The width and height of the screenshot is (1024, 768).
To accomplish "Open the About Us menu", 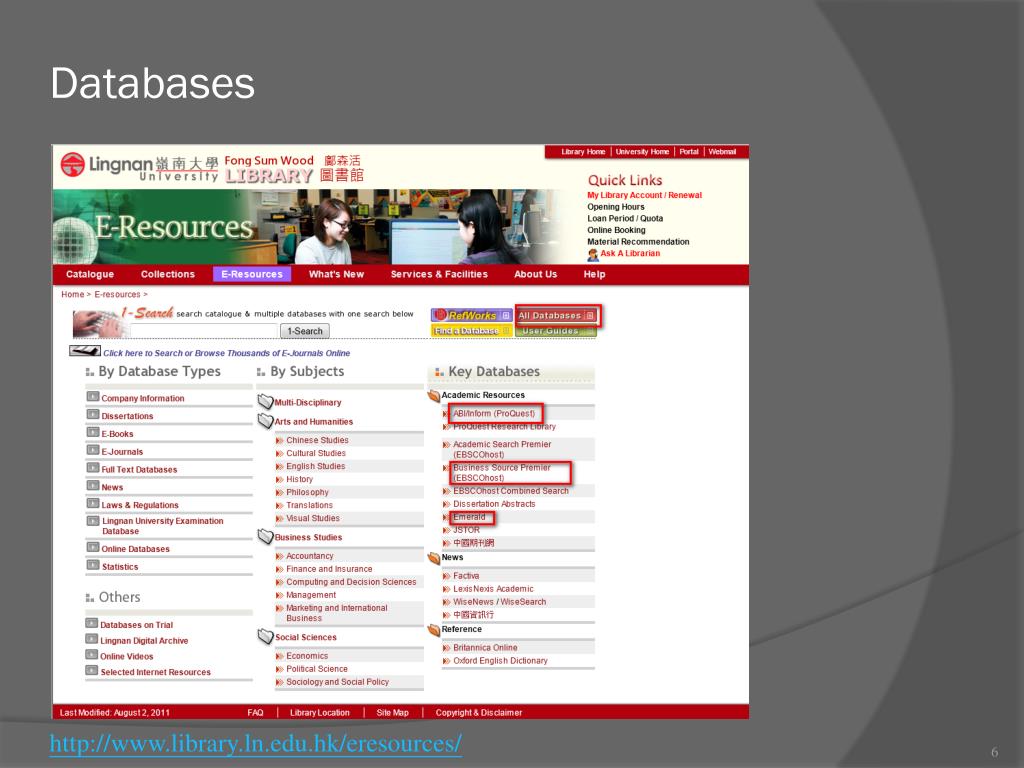I will 536,274.
